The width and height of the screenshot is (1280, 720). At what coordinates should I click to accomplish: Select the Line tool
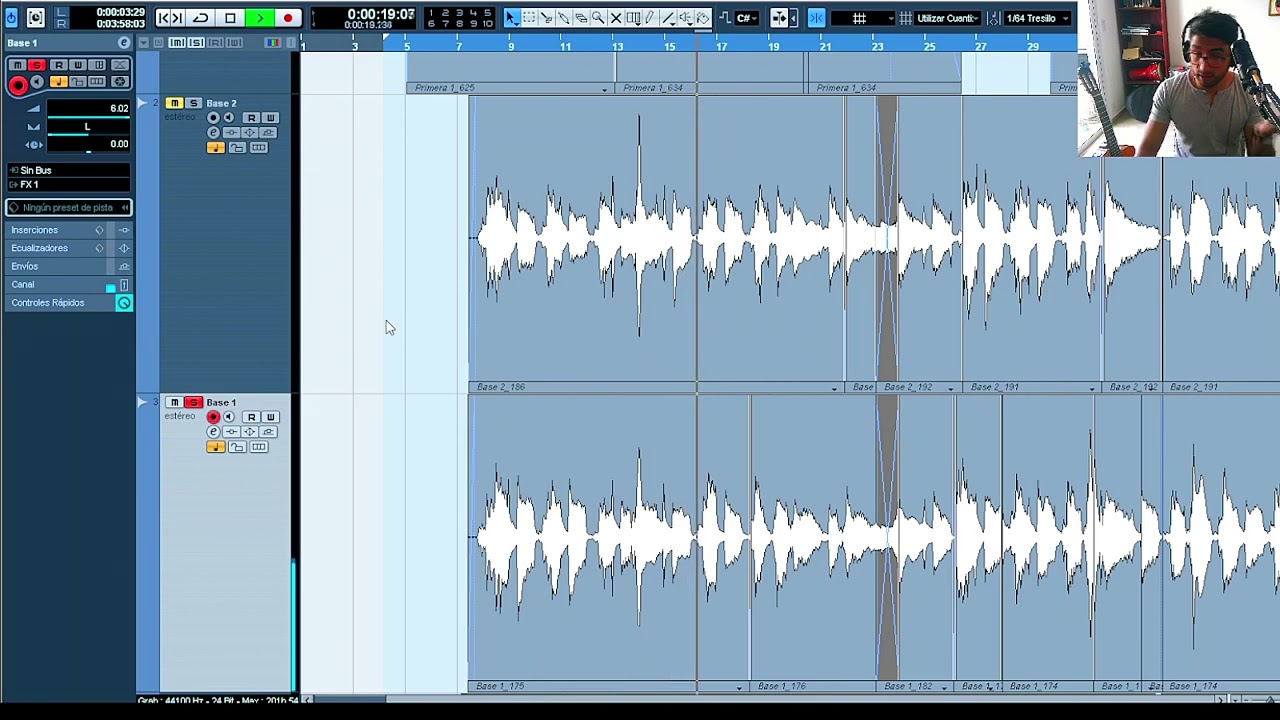tap(668, 18)
